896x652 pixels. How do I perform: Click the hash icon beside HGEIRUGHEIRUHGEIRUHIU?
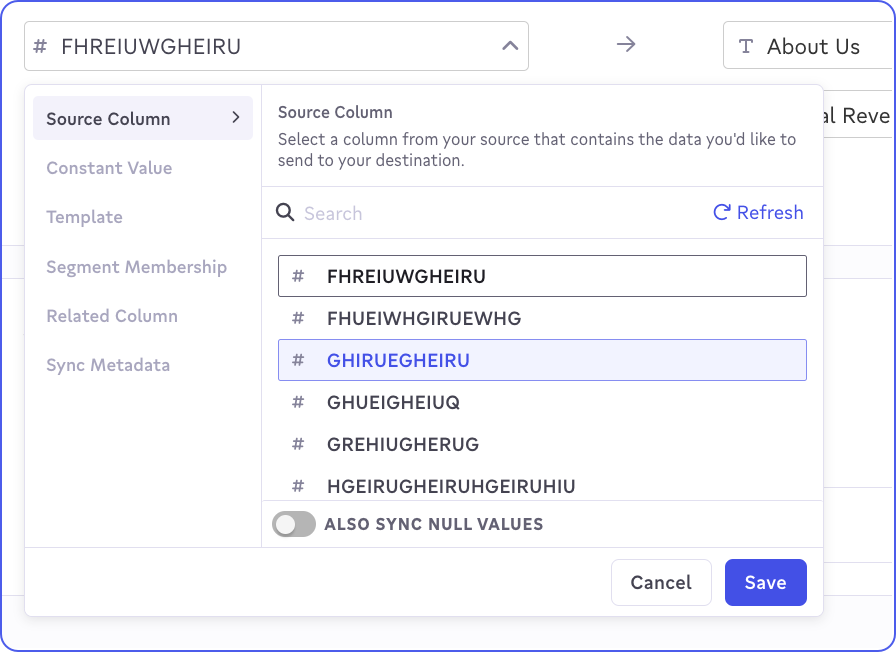coord(298,487)
